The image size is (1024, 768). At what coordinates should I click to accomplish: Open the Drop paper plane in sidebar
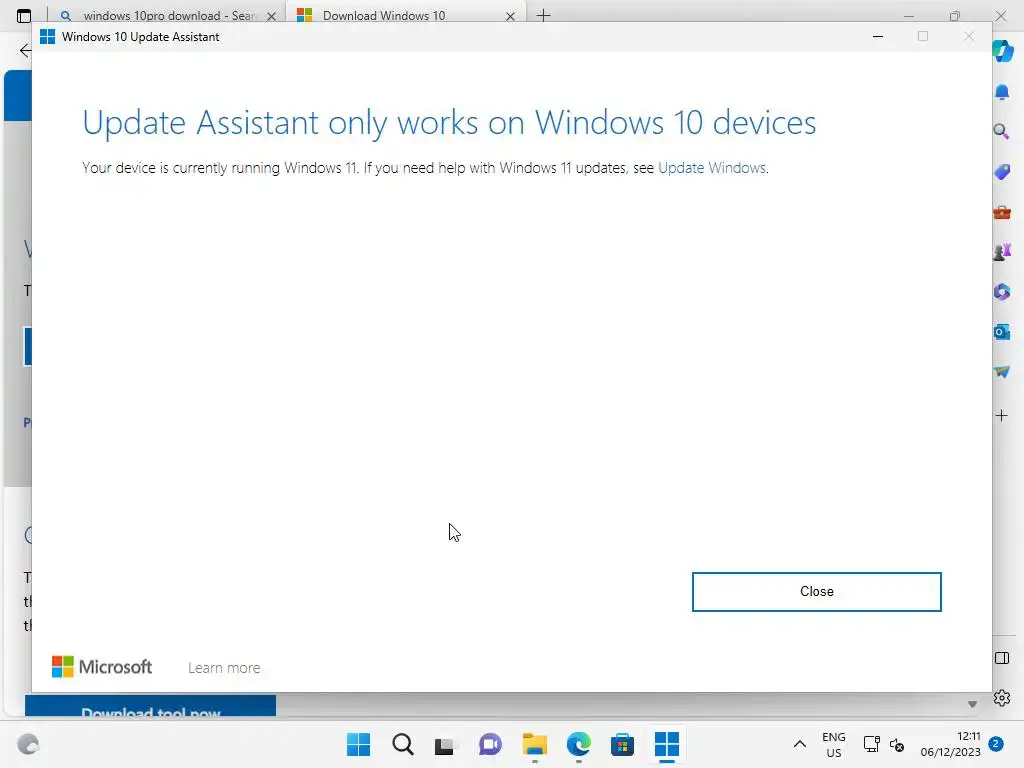point(1002,372)
